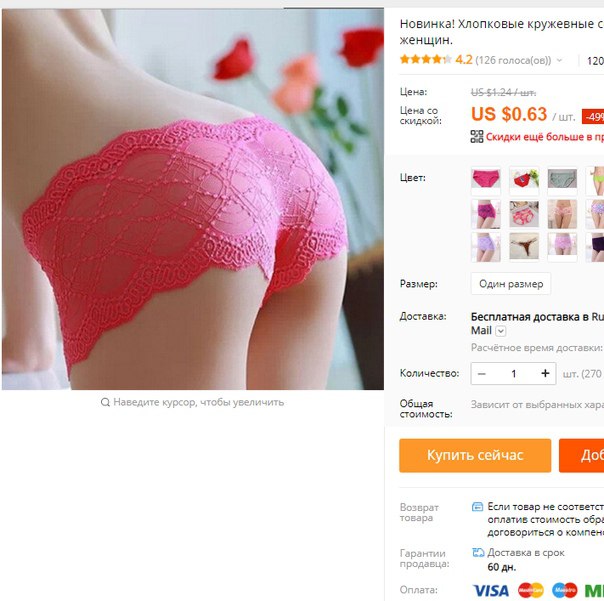The image size is (604, 601).
Task: Click the quantity input field
Action: click(x=513, y=374)
